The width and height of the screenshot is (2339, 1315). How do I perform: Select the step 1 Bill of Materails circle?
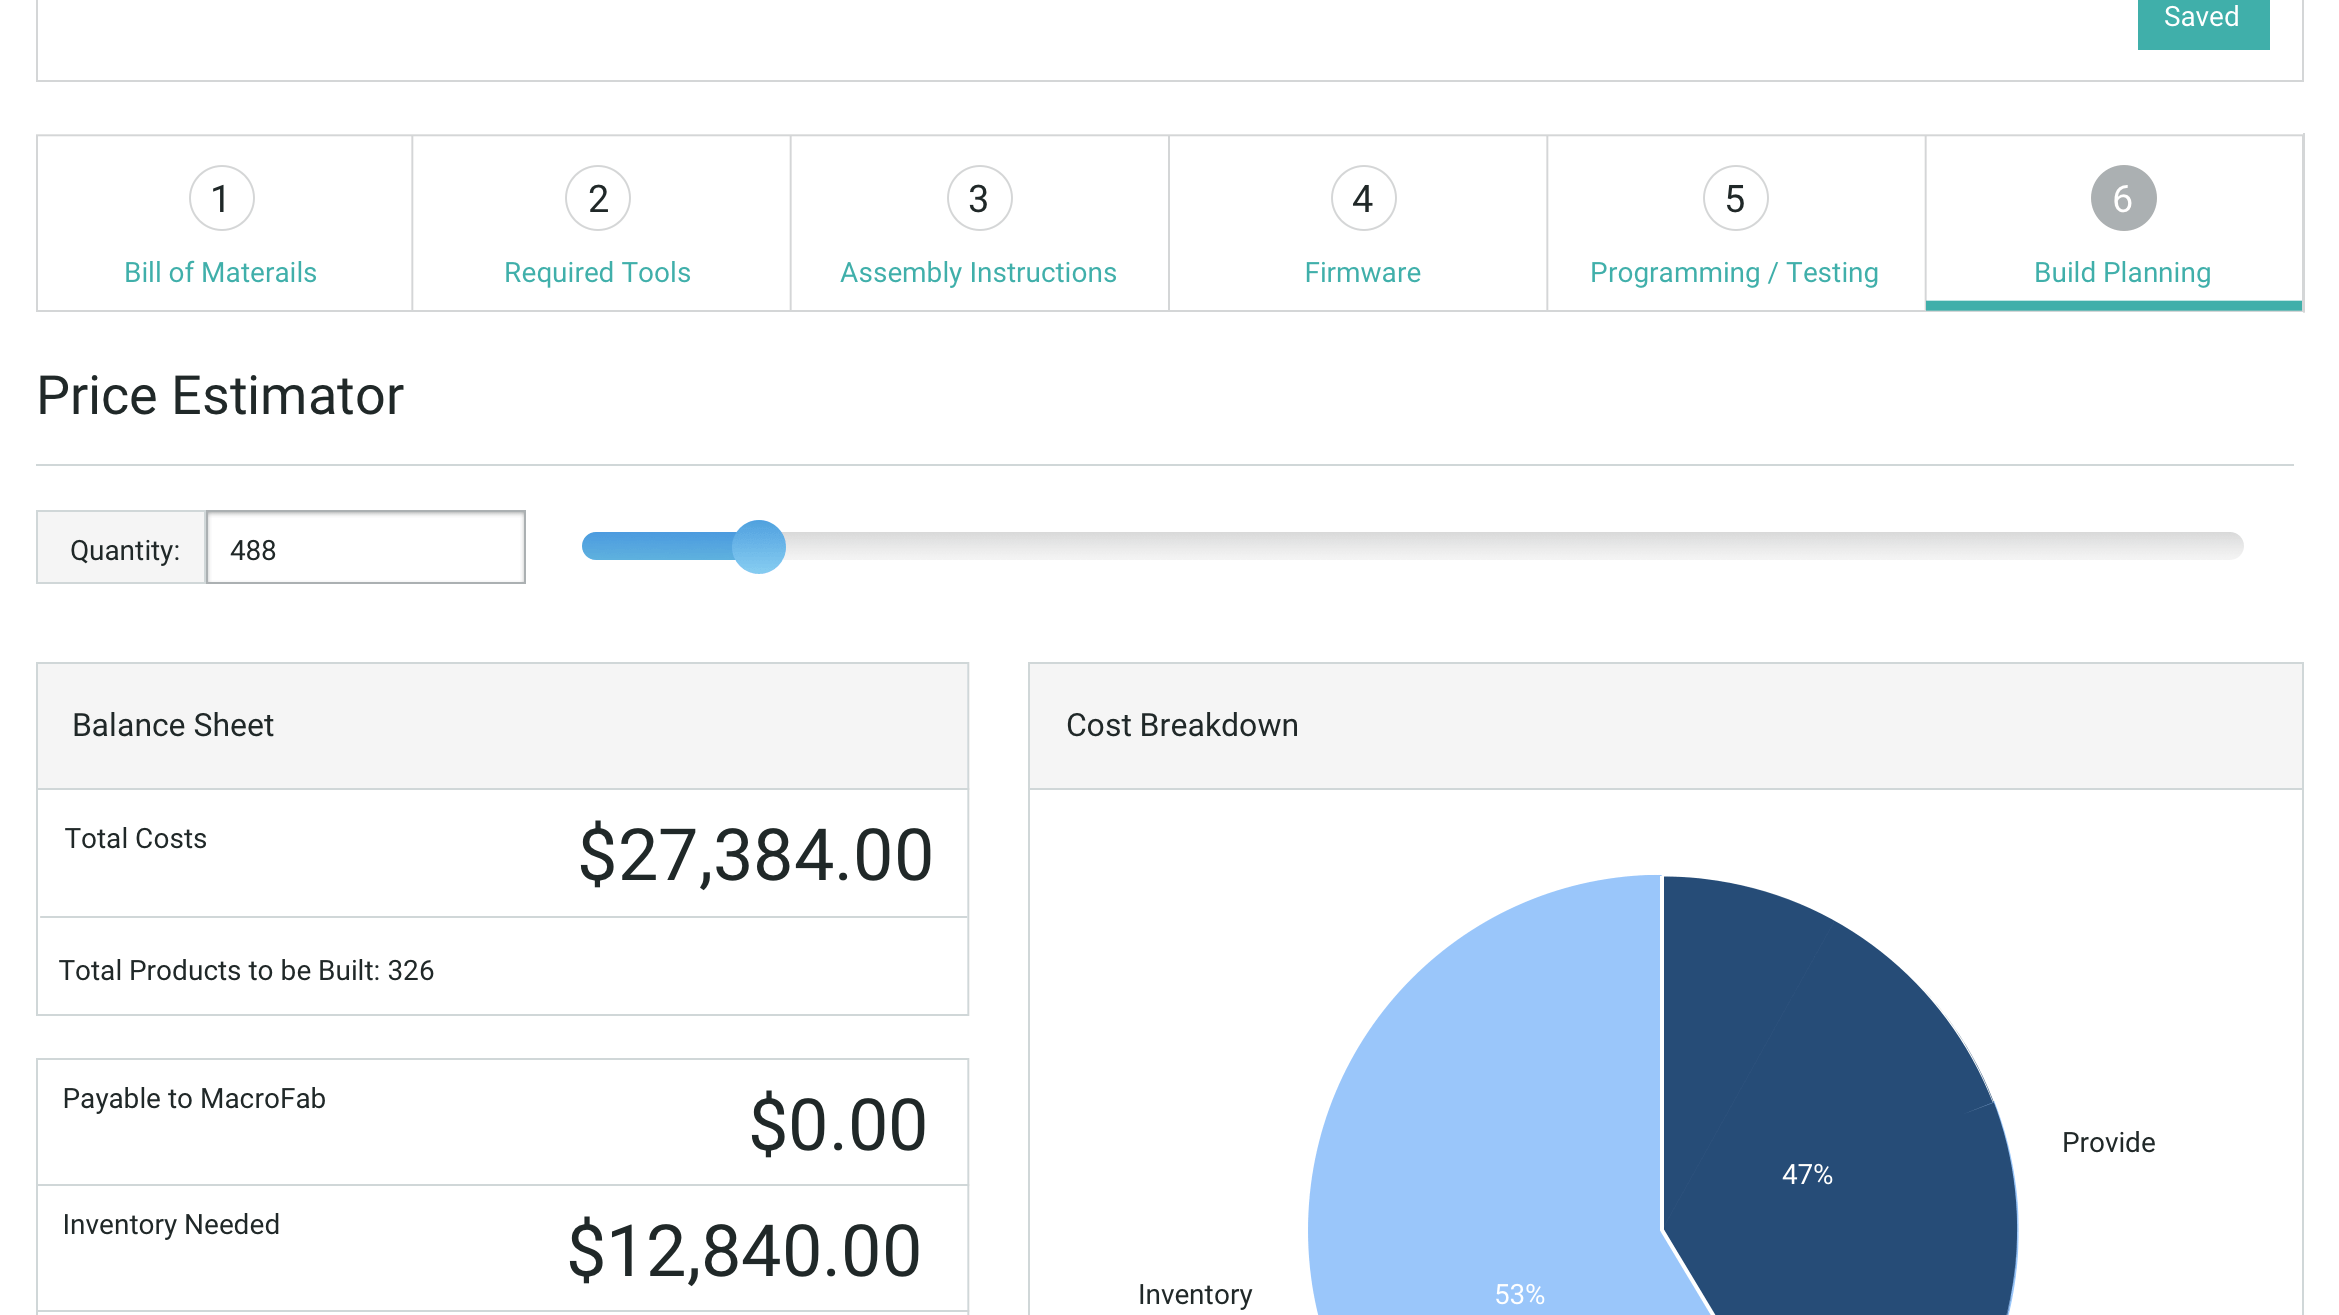pos(221,198)
